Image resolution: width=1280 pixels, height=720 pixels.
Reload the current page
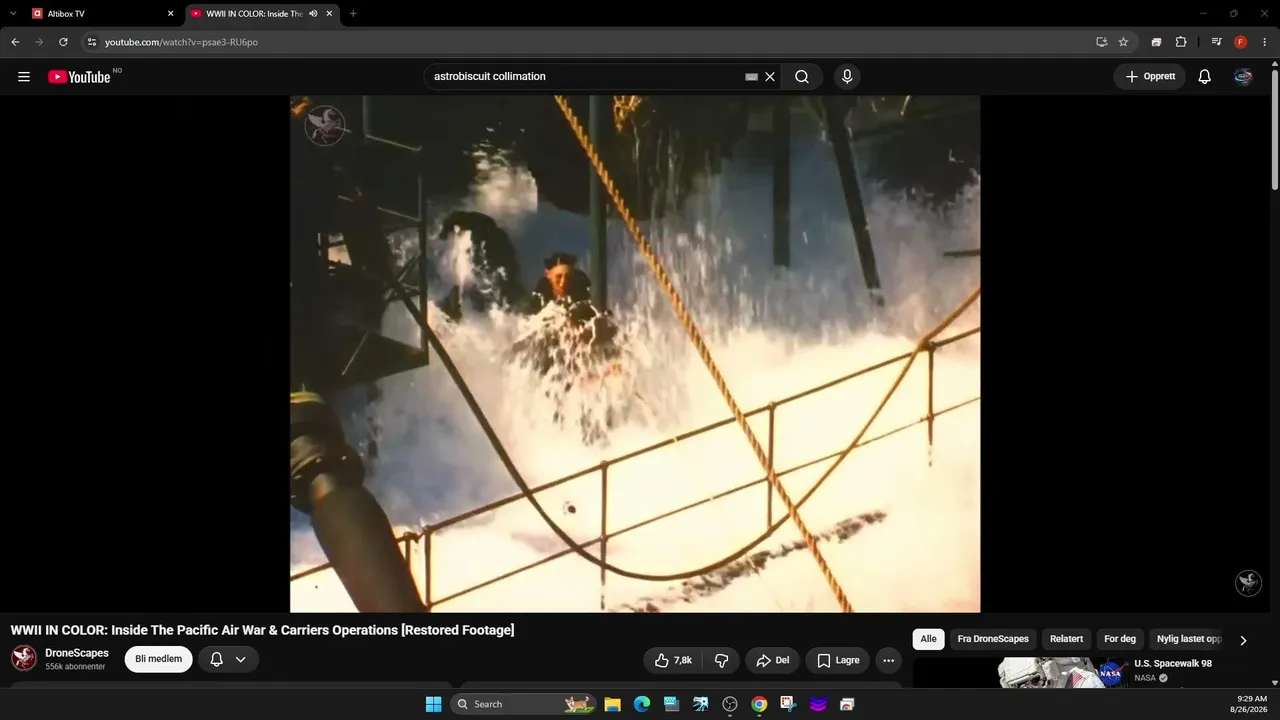pyautogui.click(x=63, y=42)
